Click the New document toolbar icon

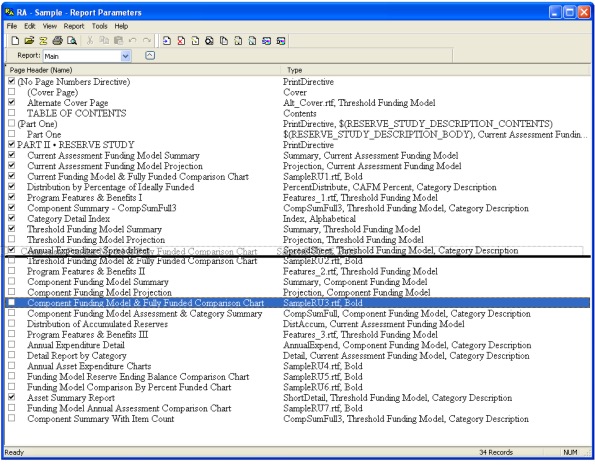[x=15, y=41]
